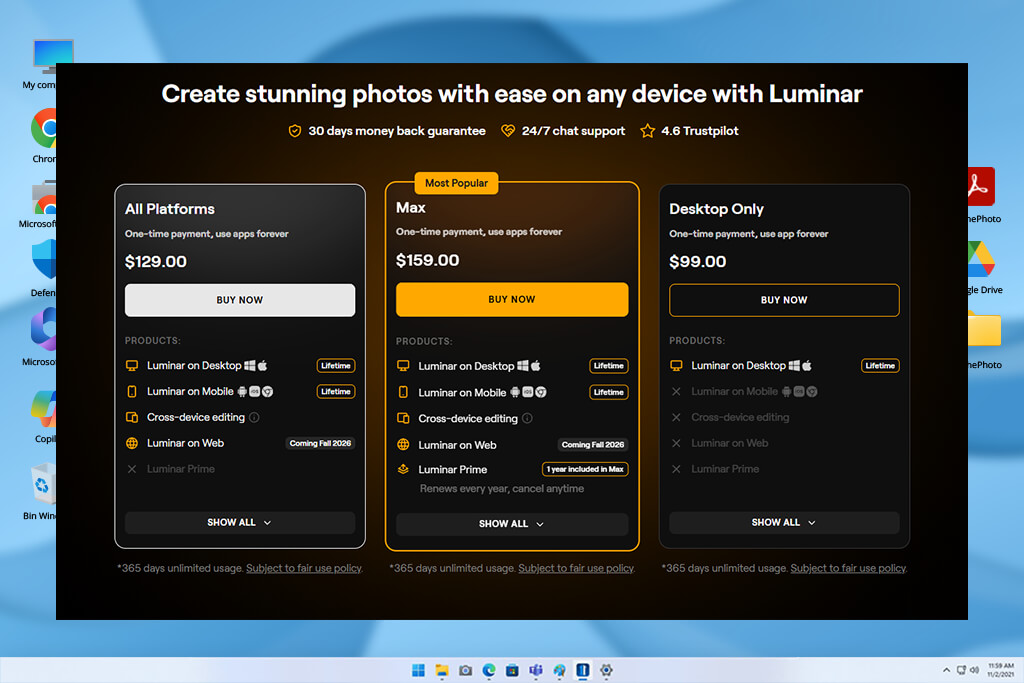Launch Microsoft Edge from the taskbar

coord(488,670)
